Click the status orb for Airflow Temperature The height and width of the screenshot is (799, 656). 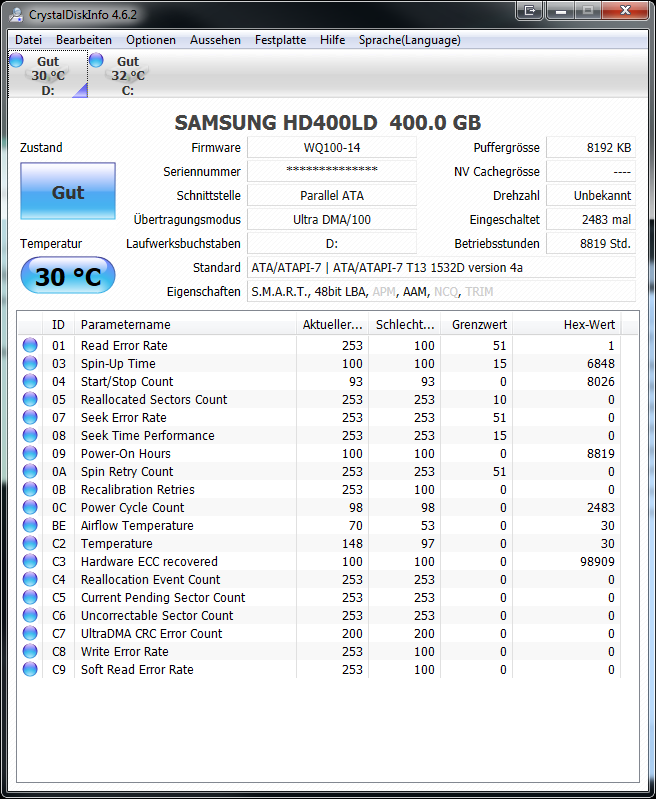[30, 525]
